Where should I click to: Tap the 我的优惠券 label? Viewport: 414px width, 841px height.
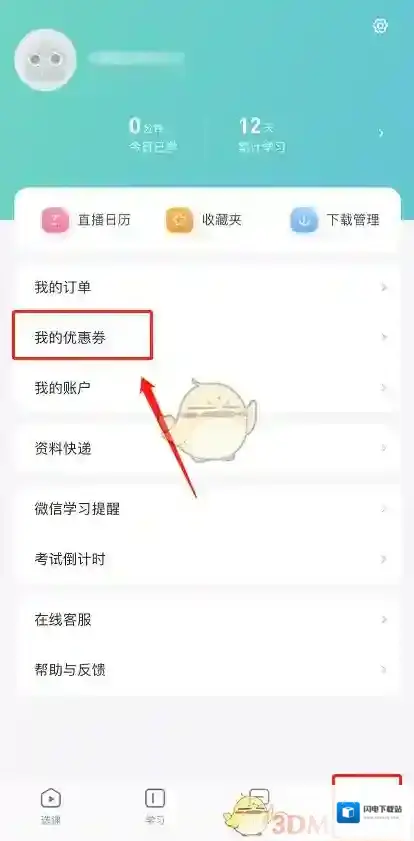70,338
